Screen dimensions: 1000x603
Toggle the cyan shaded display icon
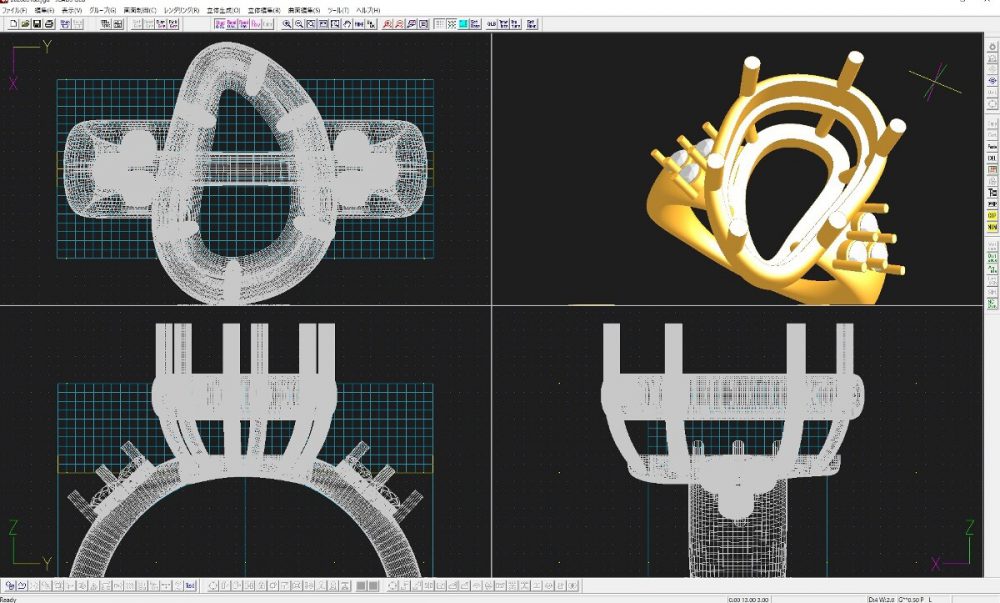464,24
